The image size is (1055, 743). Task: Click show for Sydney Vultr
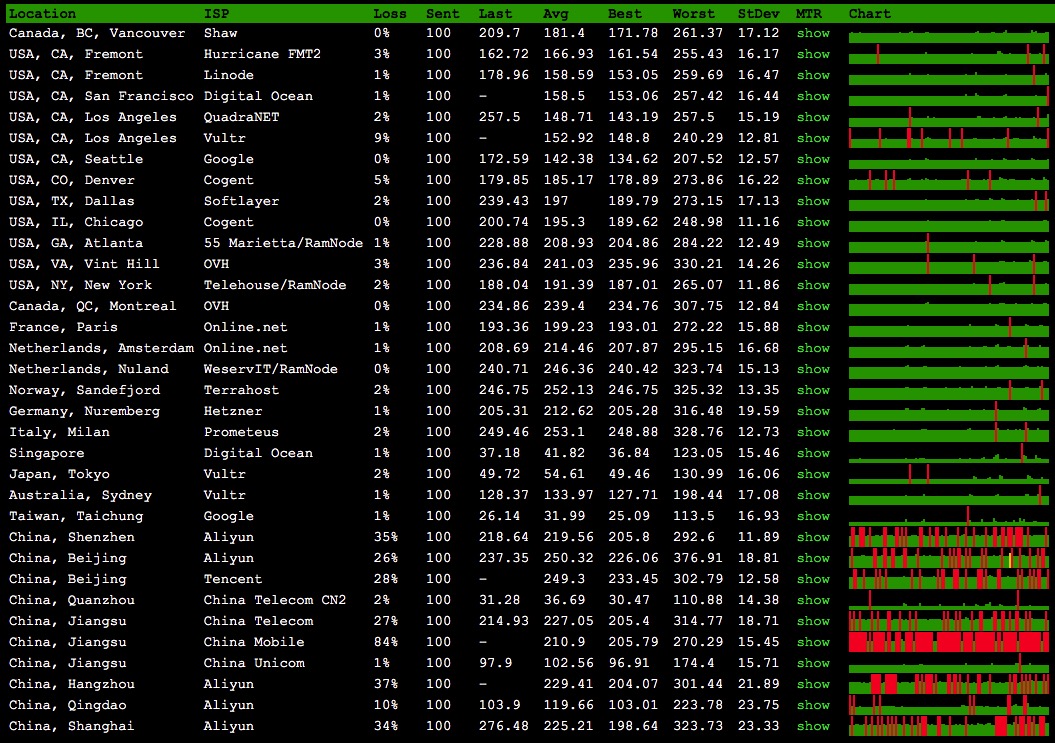tap(813, 495)
